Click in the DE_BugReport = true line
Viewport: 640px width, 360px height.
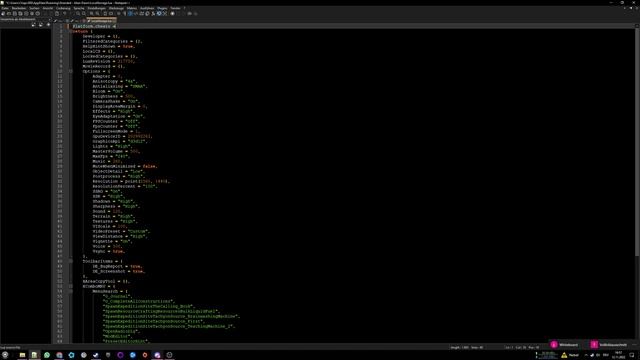tap(118, 266)
